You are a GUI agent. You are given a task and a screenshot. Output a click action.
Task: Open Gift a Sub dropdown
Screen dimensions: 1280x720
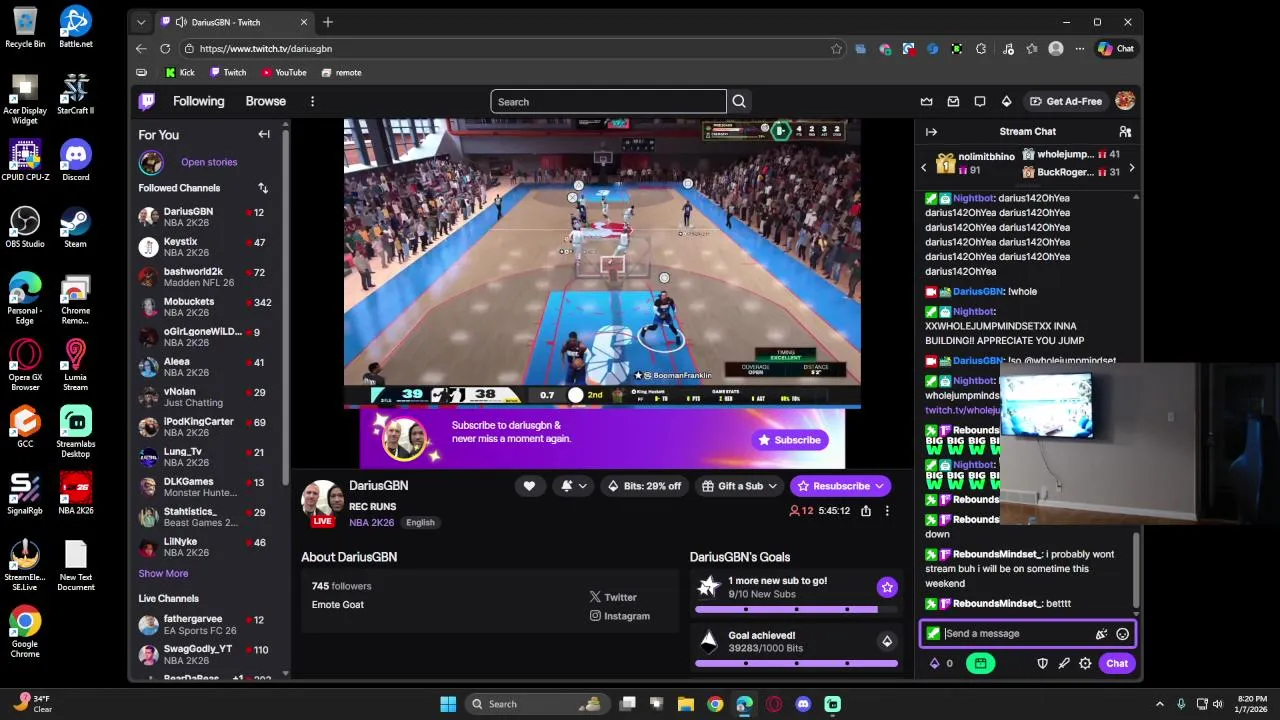740,486
